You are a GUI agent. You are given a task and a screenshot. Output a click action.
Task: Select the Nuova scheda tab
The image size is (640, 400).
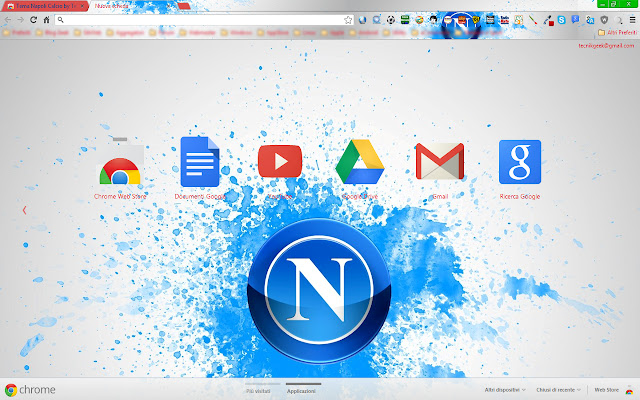(130, 6)
